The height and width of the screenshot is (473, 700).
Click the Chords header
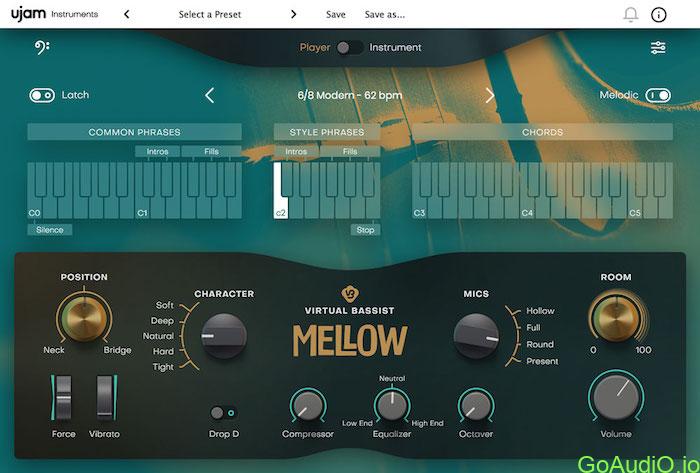point(542,132)
